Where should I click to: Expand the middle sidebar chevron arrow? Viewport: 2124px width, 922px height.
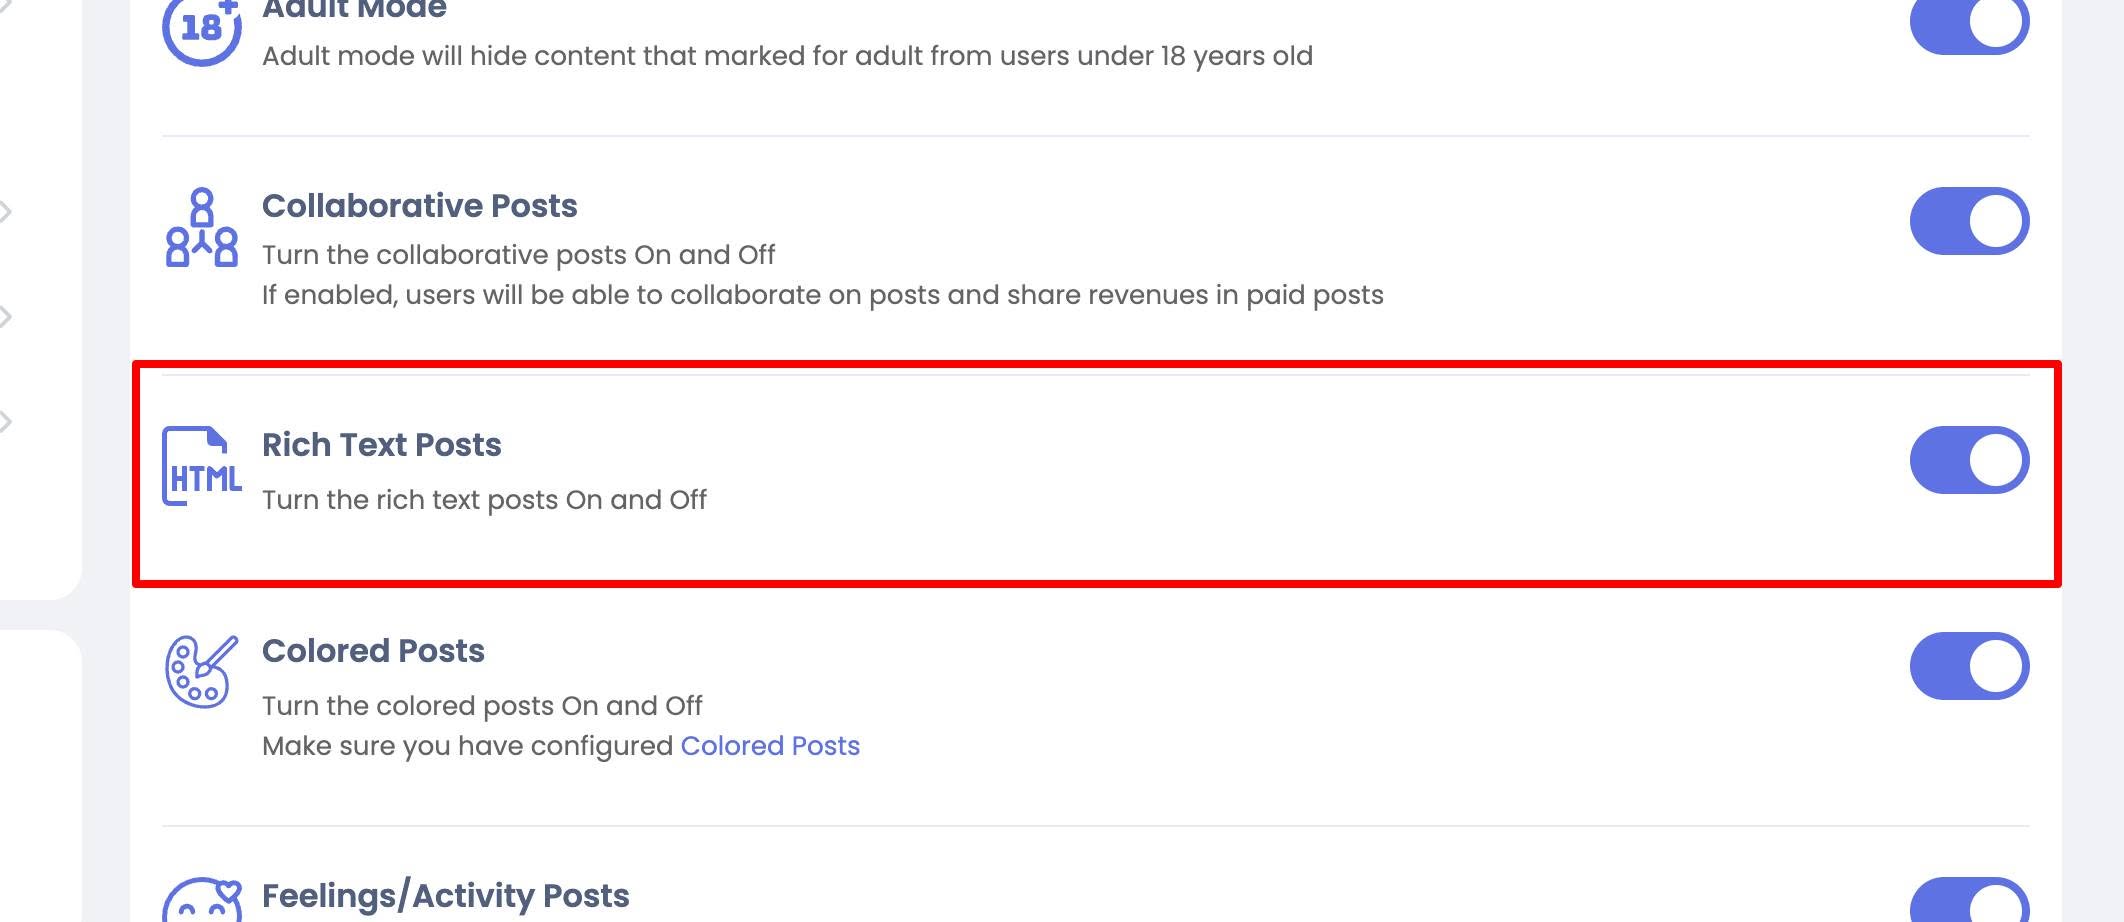point(6,317)
